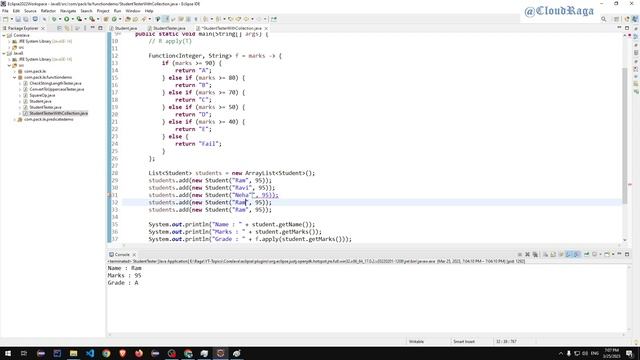Click Collapse All icon in Package Explorer
This screenshot has width=640, height=360.
click(60, 28)
